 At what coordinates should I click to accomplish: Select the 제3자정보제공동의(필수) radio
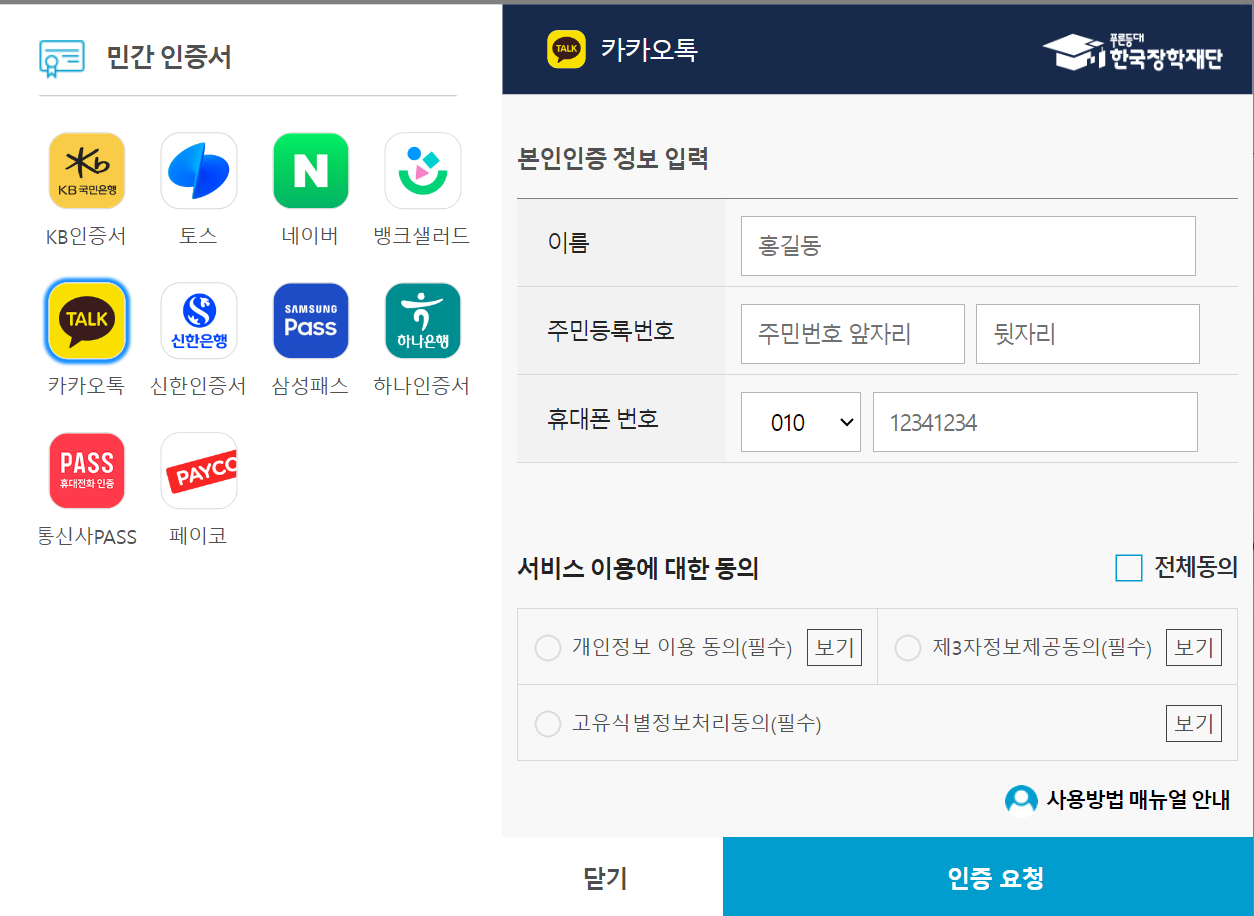(x=908, y=648)
